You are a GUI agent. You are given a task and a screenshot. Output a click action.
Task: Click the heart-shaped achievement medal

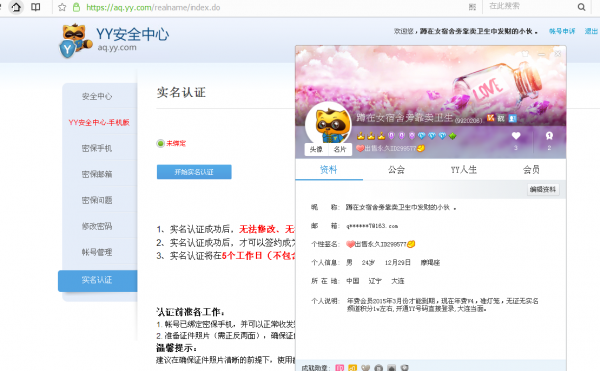point(365,368)
